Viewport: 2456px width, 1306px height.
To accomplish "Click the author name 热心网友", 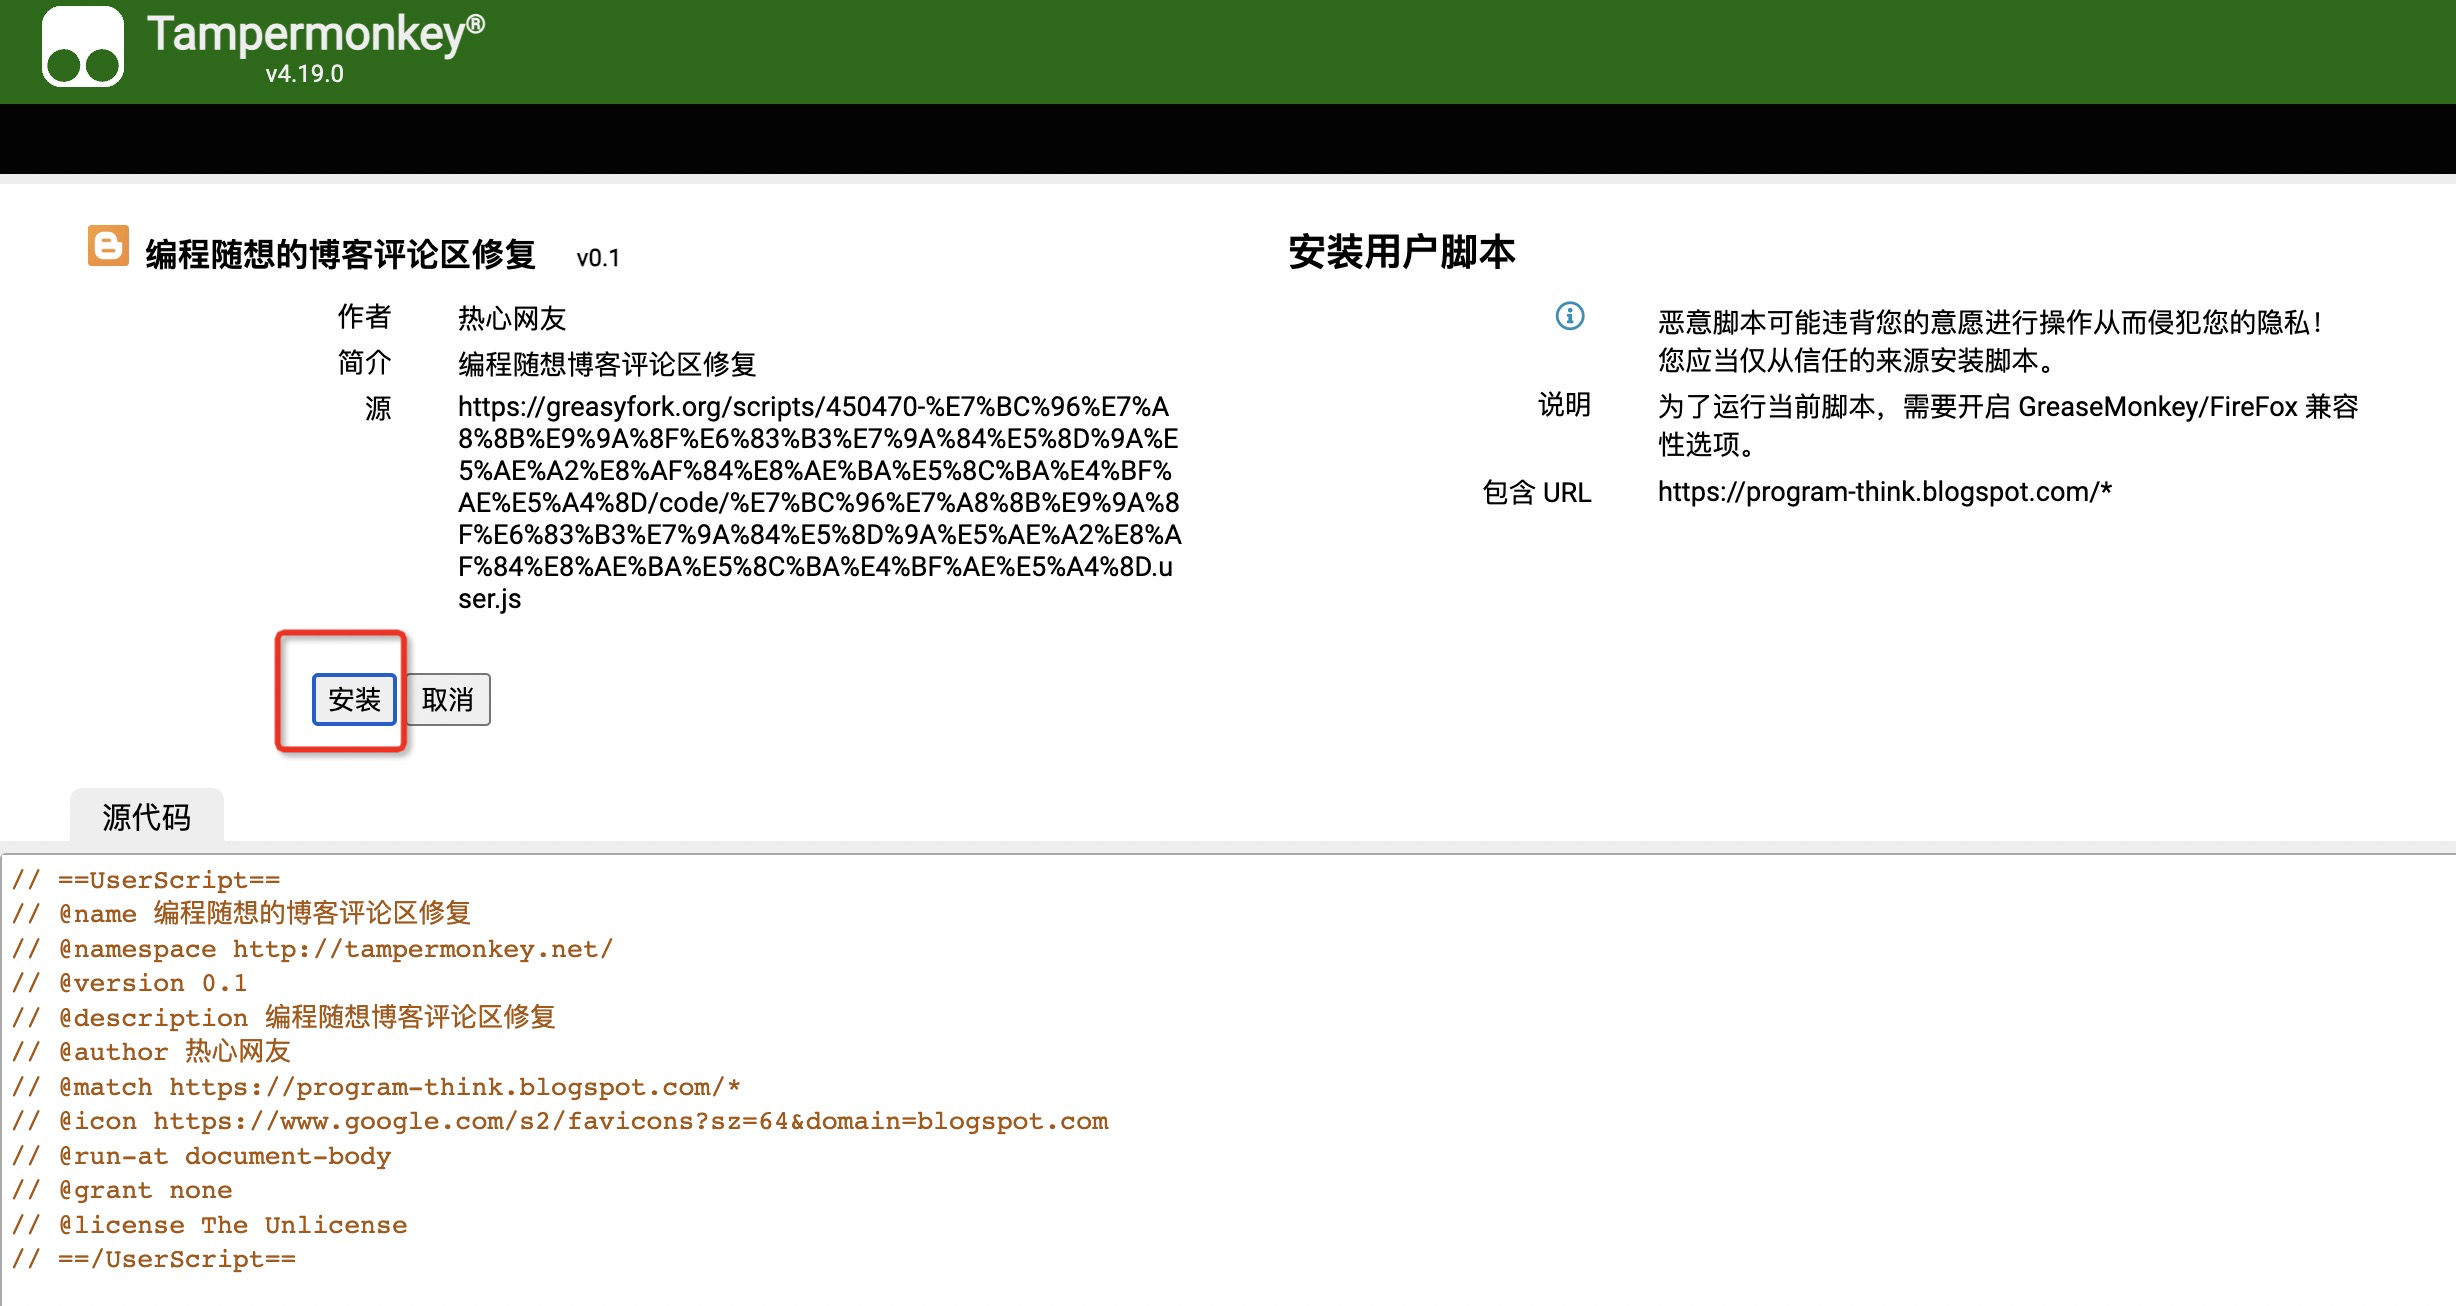I will [x=511, y=318].
